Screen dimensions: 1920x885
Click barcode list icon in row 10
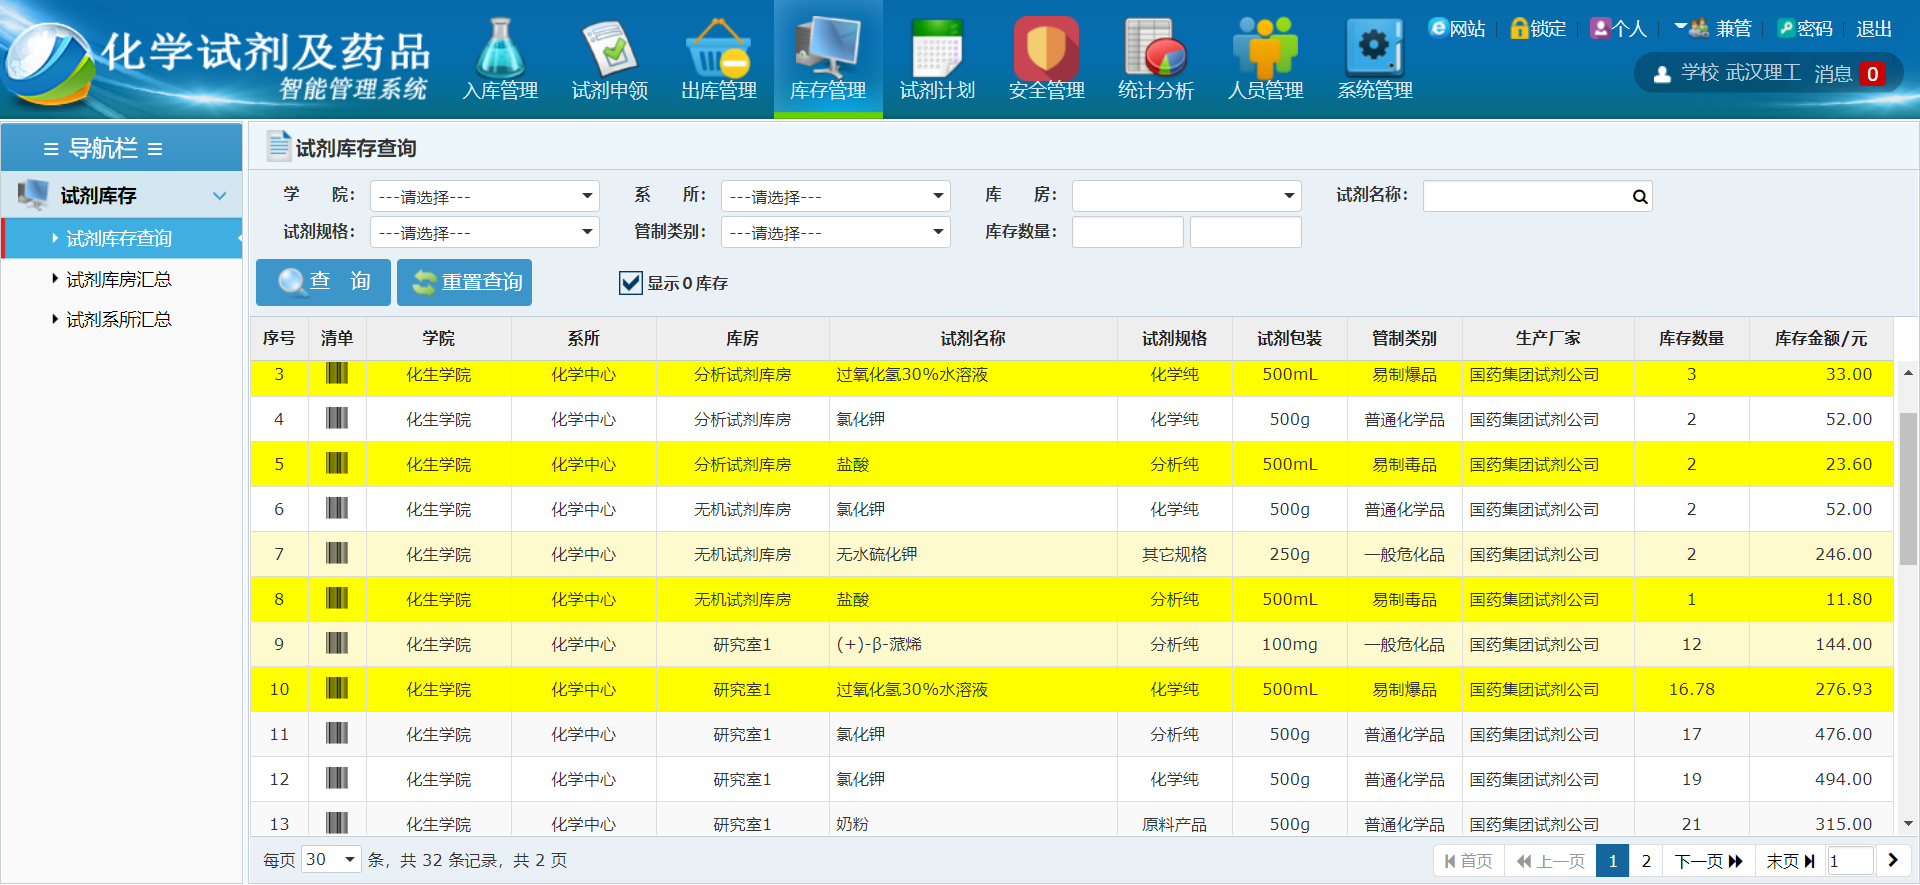337,688
